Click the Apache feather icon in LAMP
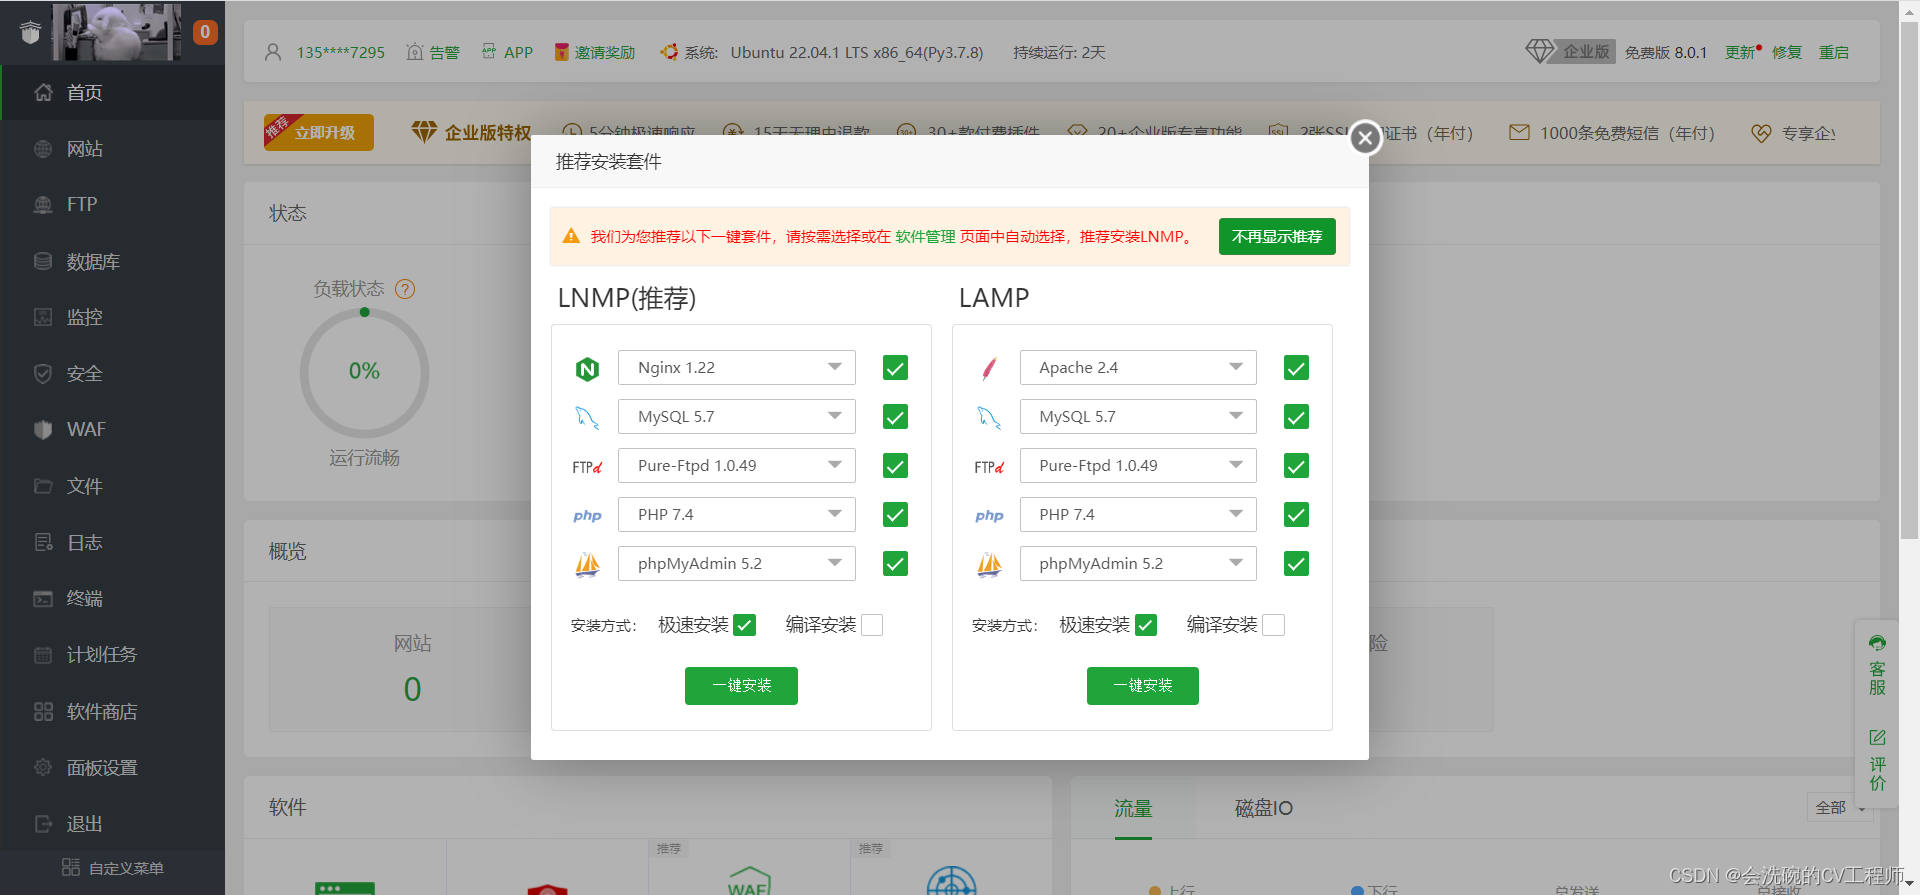The image size is (1920, 895). [x=989, y=369]
